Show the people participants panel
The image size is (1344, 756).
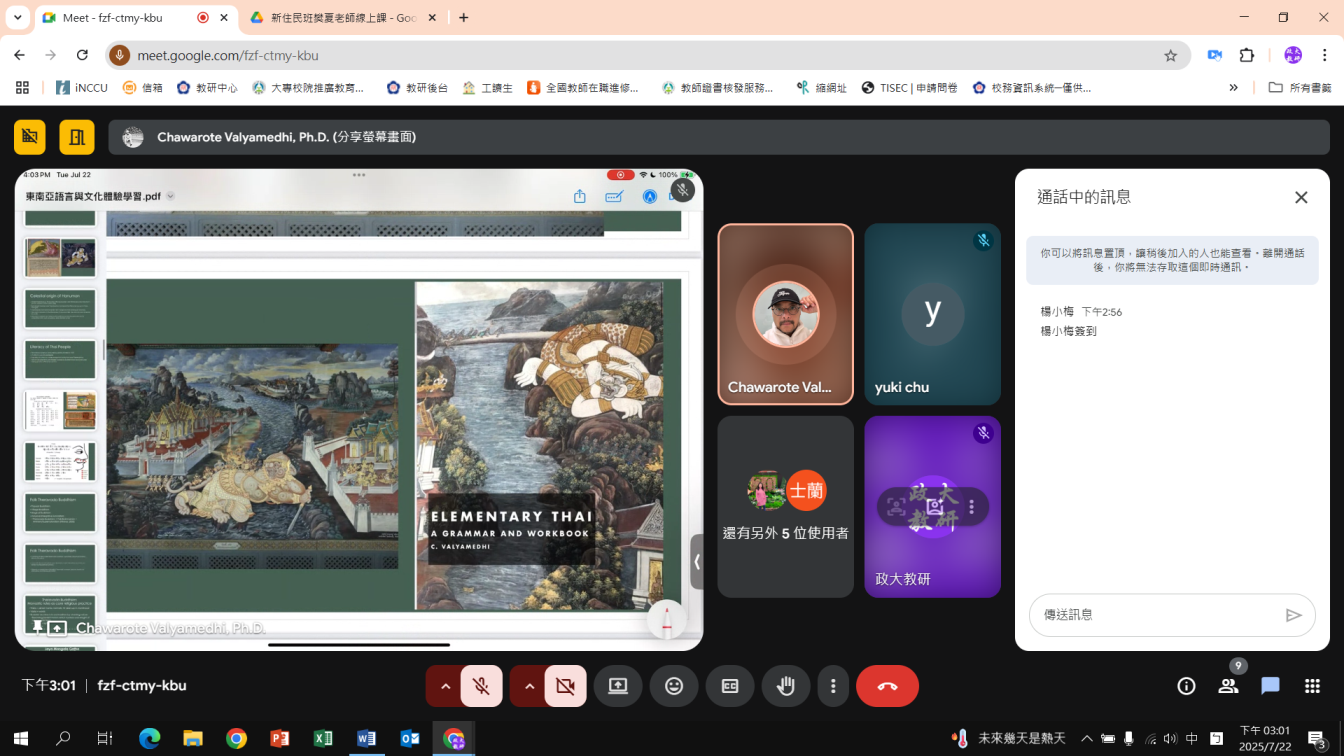point(1228,686)
